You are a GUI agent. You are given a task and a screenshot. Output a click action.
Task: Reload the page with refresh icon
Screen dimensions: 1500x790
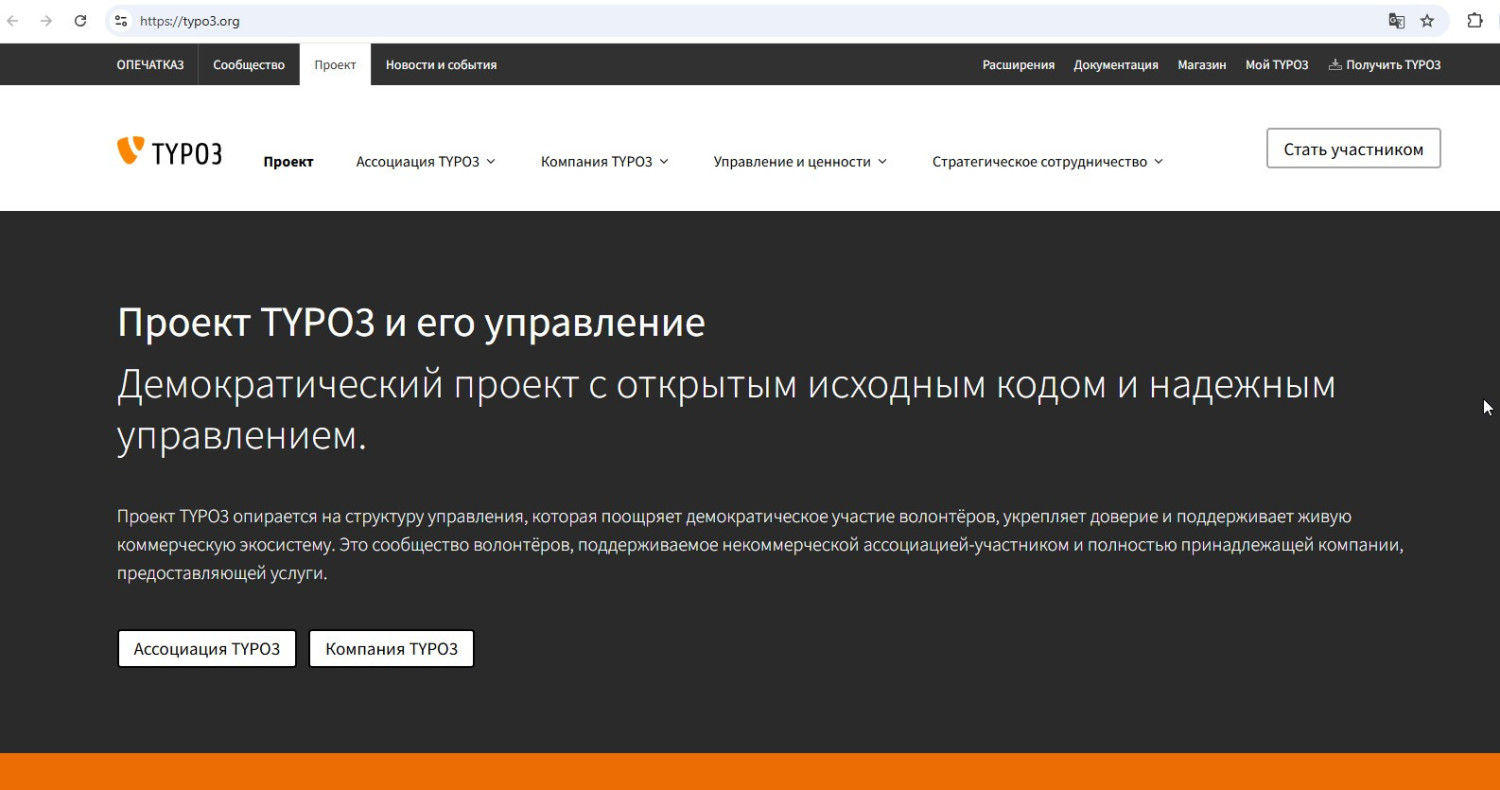coord(81,21)
